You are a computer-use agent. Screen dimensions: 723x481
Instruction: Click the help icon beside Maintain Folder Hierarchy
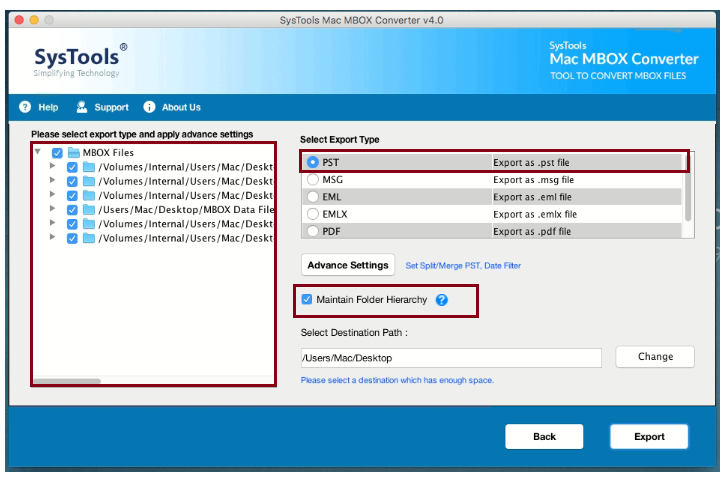tap(441, 300)
